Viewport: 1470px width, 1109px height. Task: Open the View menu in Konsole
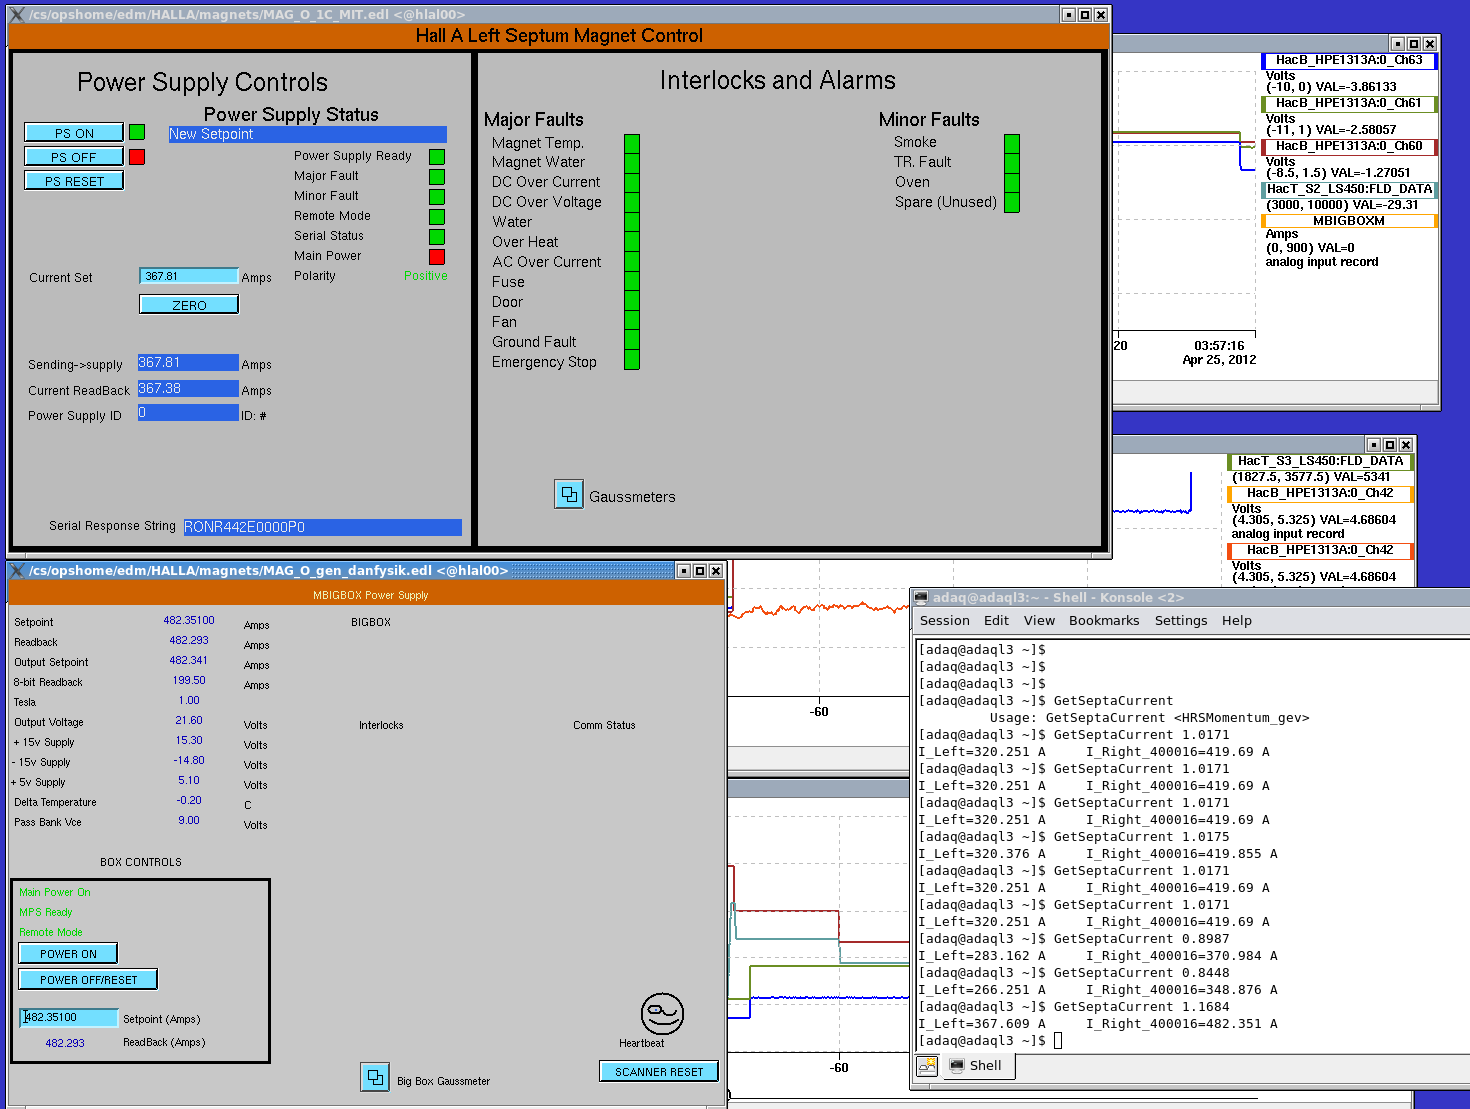pyautogui.click(x=1039, y=621)
